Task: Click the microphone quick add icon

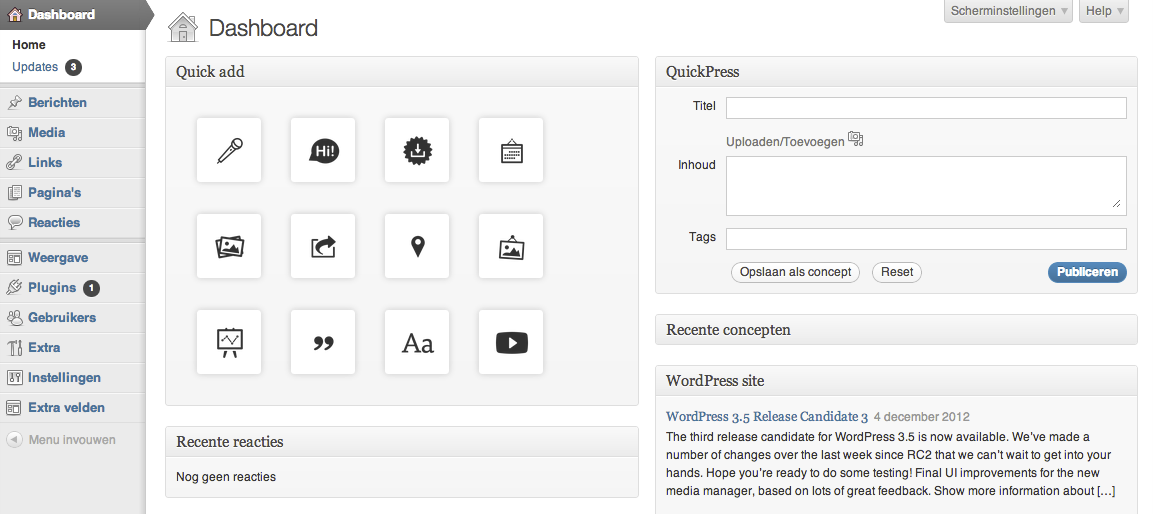Action: click(229, 150)
